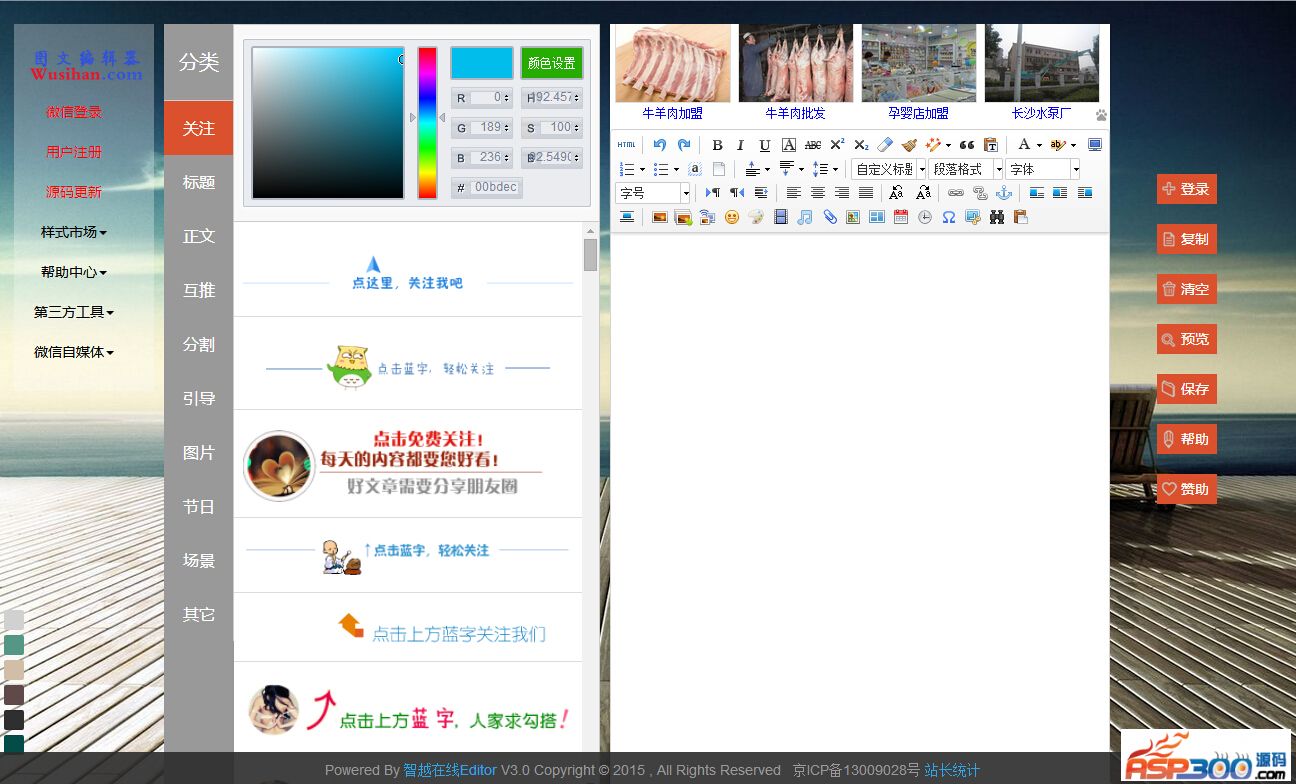Toggle italic formatting
This screenshot has width=1296, height=784.
click(741, 145)
